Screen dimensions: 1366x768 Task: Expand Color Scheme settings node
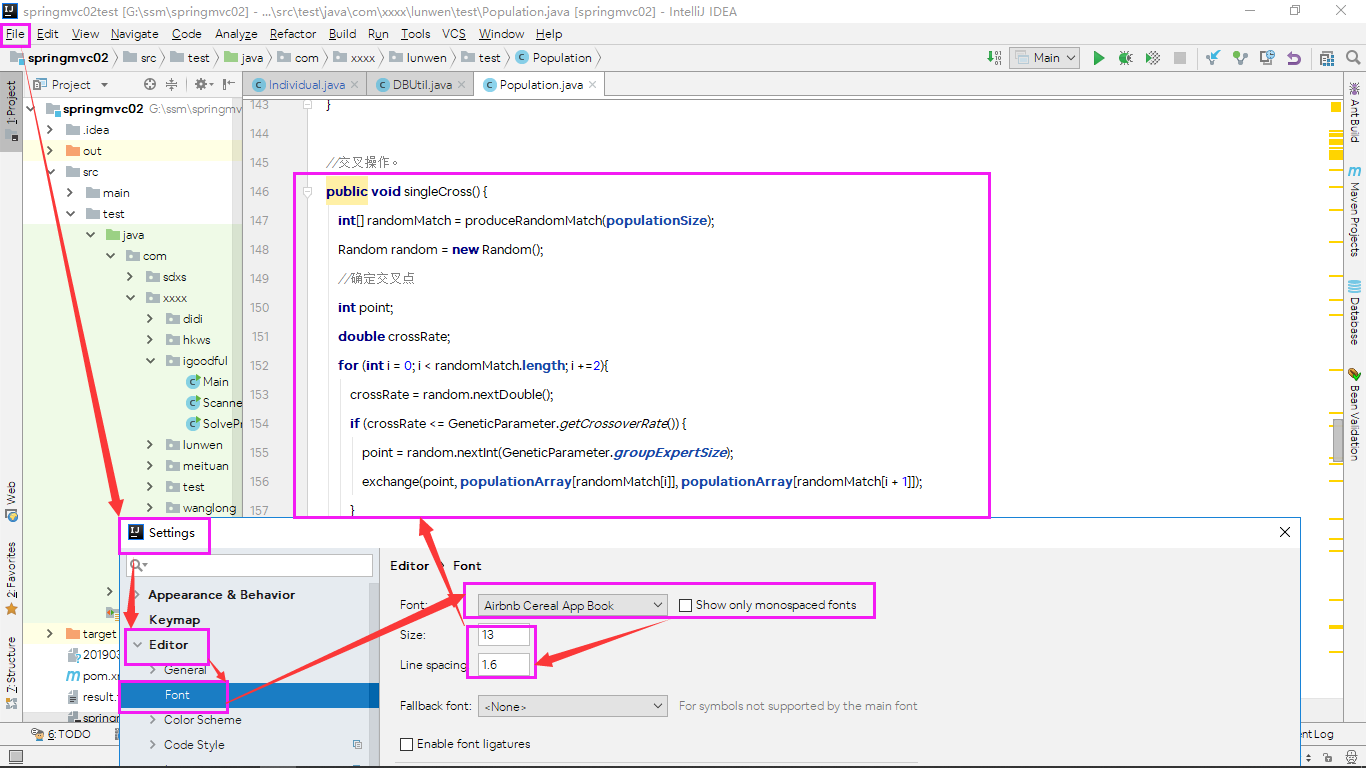(153, 720)
